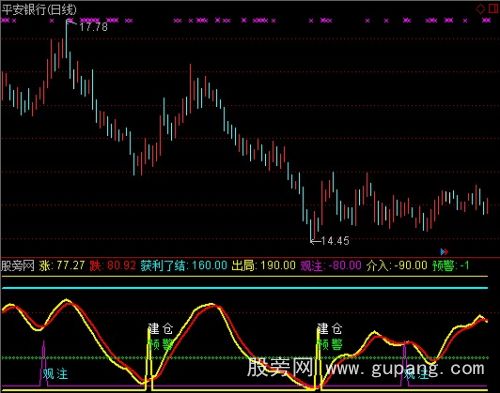
Task: Select the 14.45 low price label
Action: coord(335,241)
